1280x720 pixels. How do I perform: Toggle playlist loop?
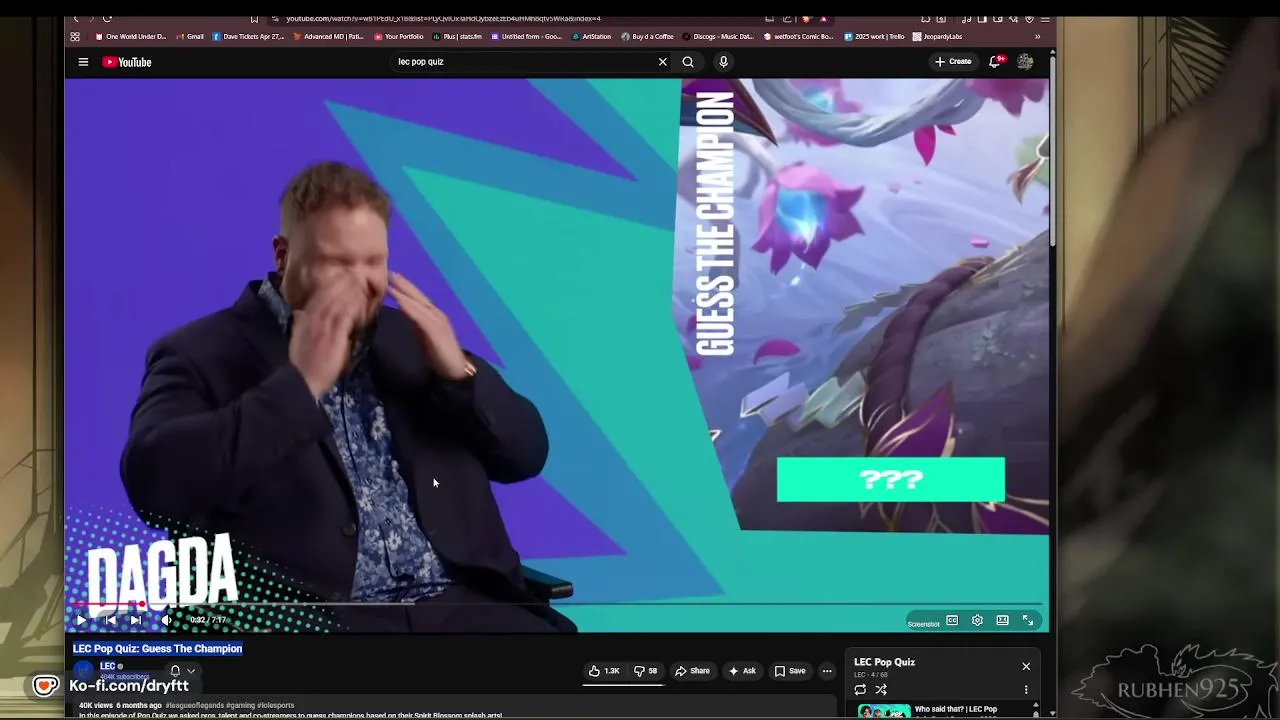[x=860, y=690]
